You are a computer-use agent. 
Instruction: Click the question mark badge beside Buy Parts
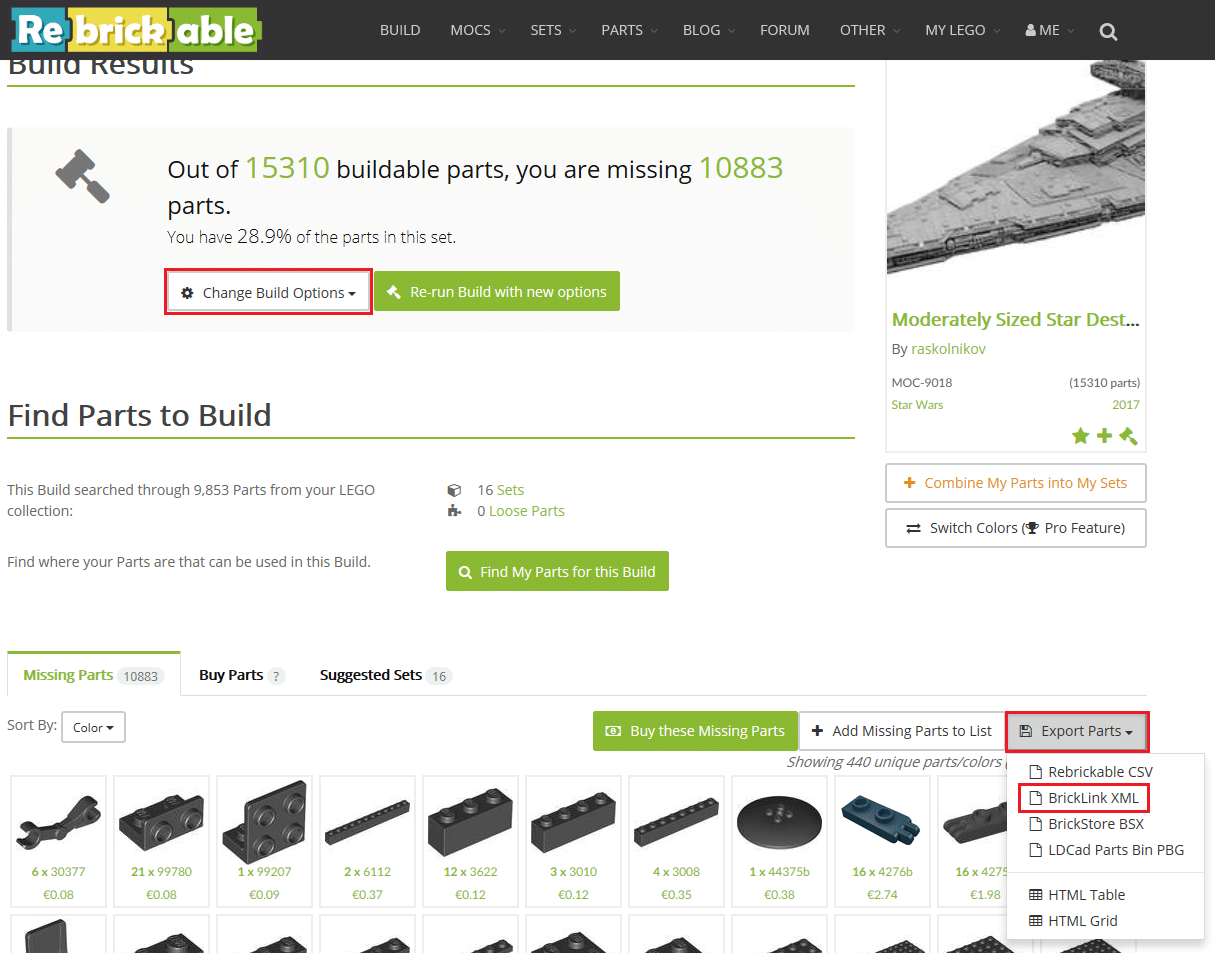[276, 676]
